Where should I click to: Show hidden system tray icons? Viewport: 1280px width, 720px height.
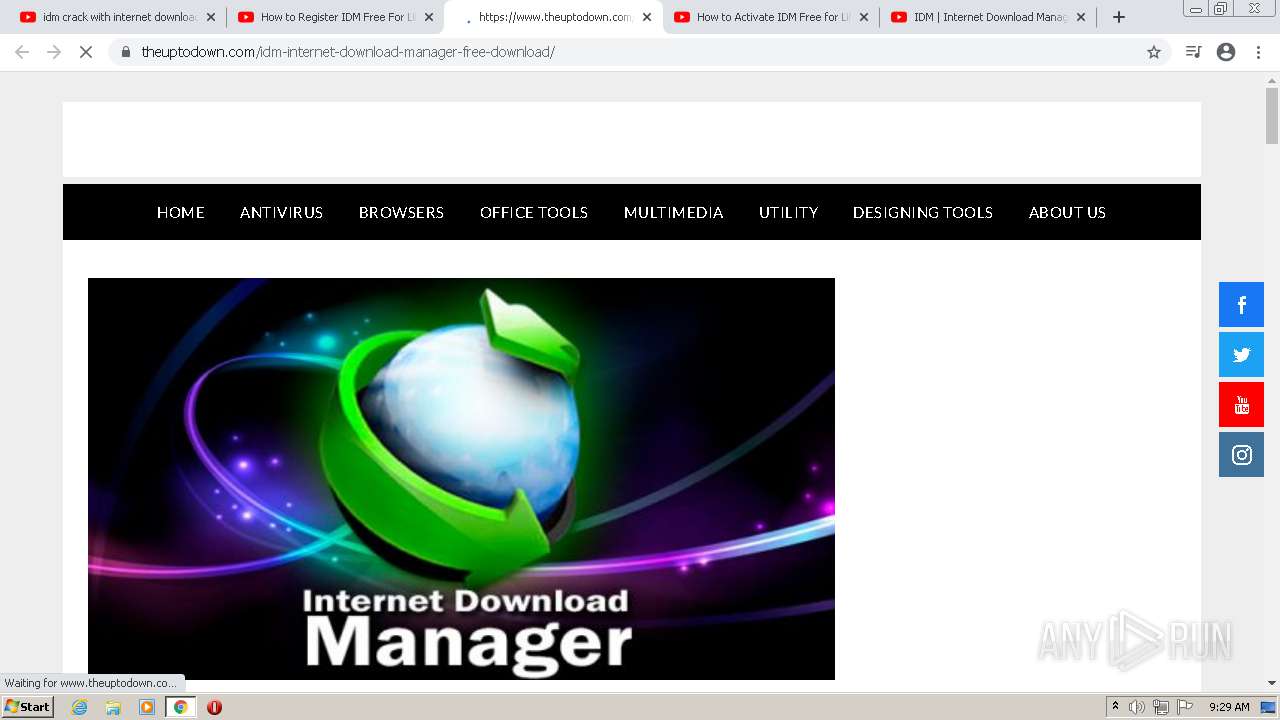[1115, 707]
